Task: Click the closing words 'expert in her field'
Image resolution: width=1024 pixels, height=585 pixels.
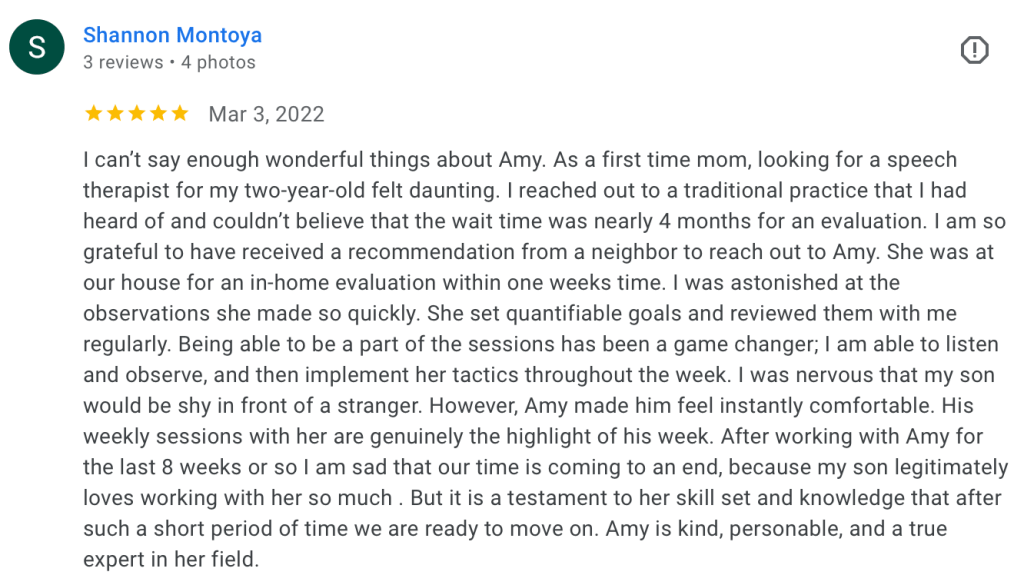Action: point(170,560)
